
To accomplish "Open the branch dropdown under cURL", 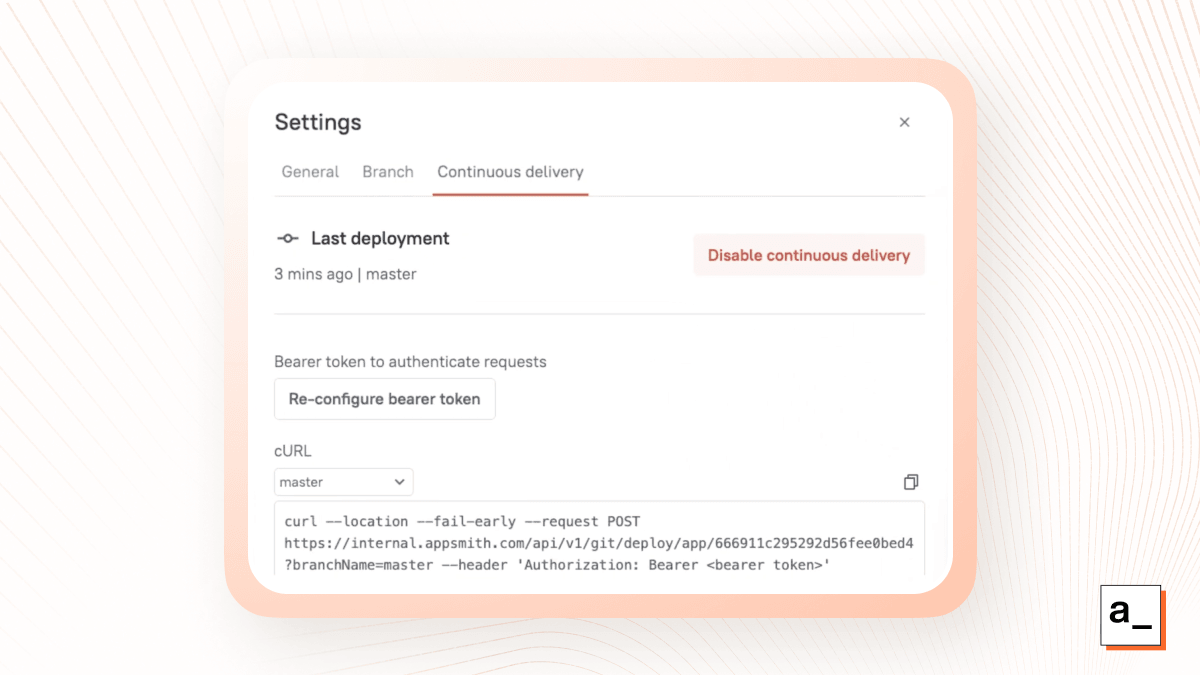I will click(343, 481).
